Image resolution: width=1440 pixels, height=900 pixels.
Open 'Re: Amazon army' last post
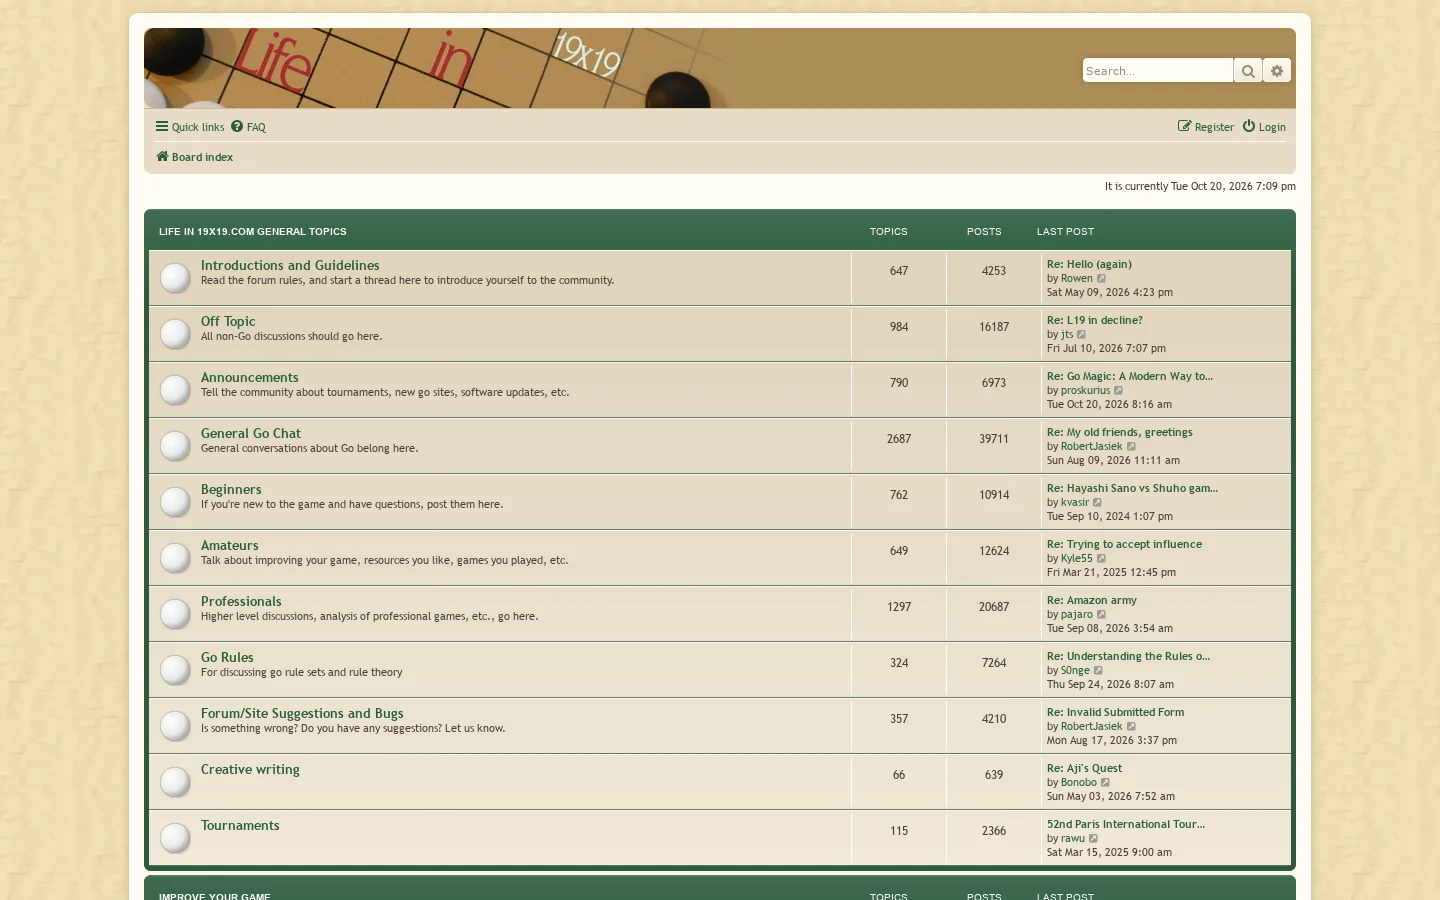point(1092,601)
